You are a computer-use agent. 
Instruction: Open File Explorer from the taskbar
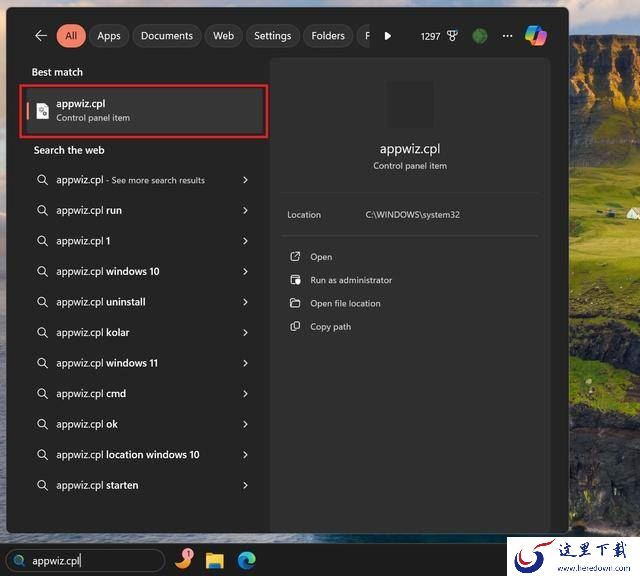[214, 560]
